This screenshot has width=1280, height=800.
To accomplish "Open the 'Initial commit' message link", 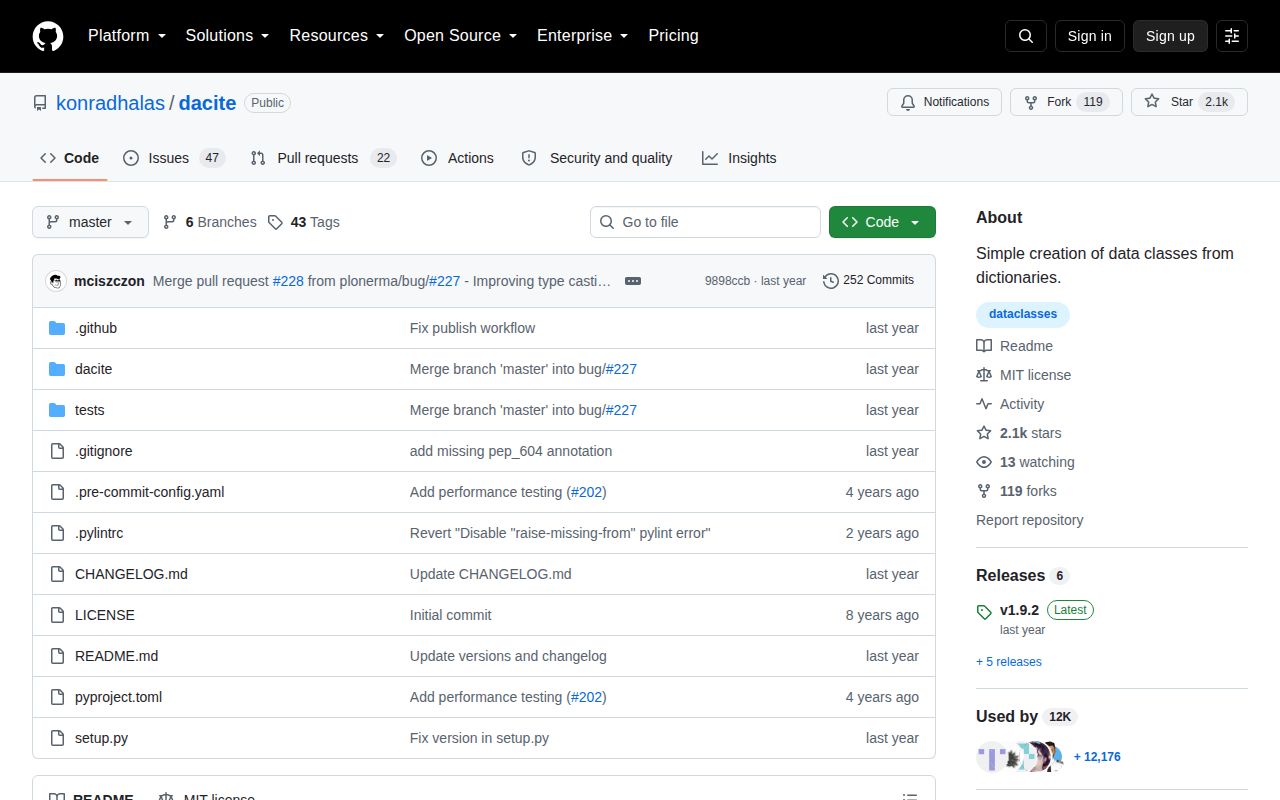I will pyautogui.click(x=450, y=615).
